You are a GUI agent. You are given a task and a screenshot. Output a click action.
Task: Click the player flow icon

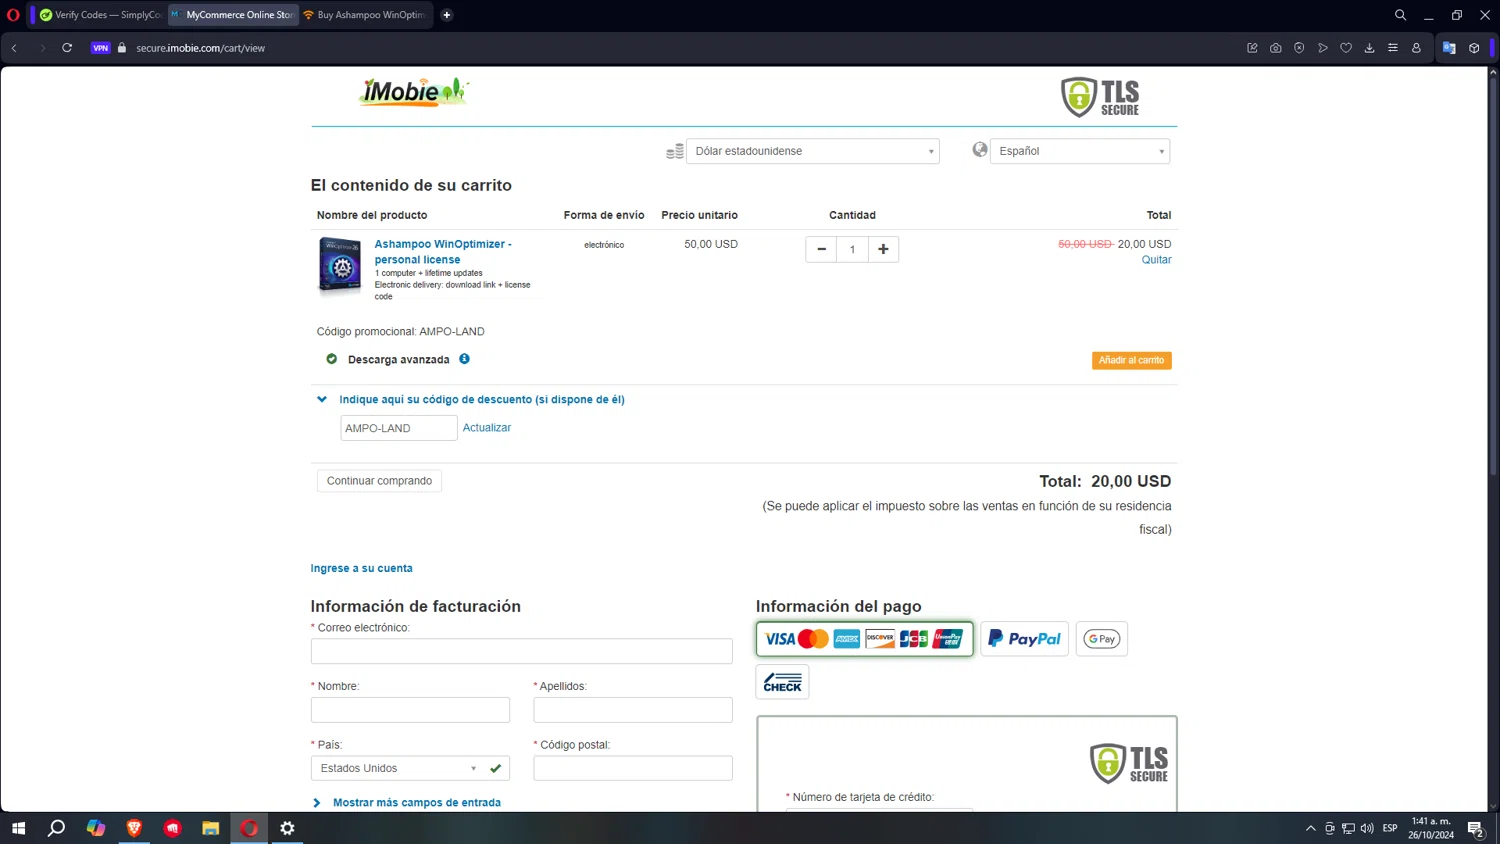click(x=1323, y=48)
